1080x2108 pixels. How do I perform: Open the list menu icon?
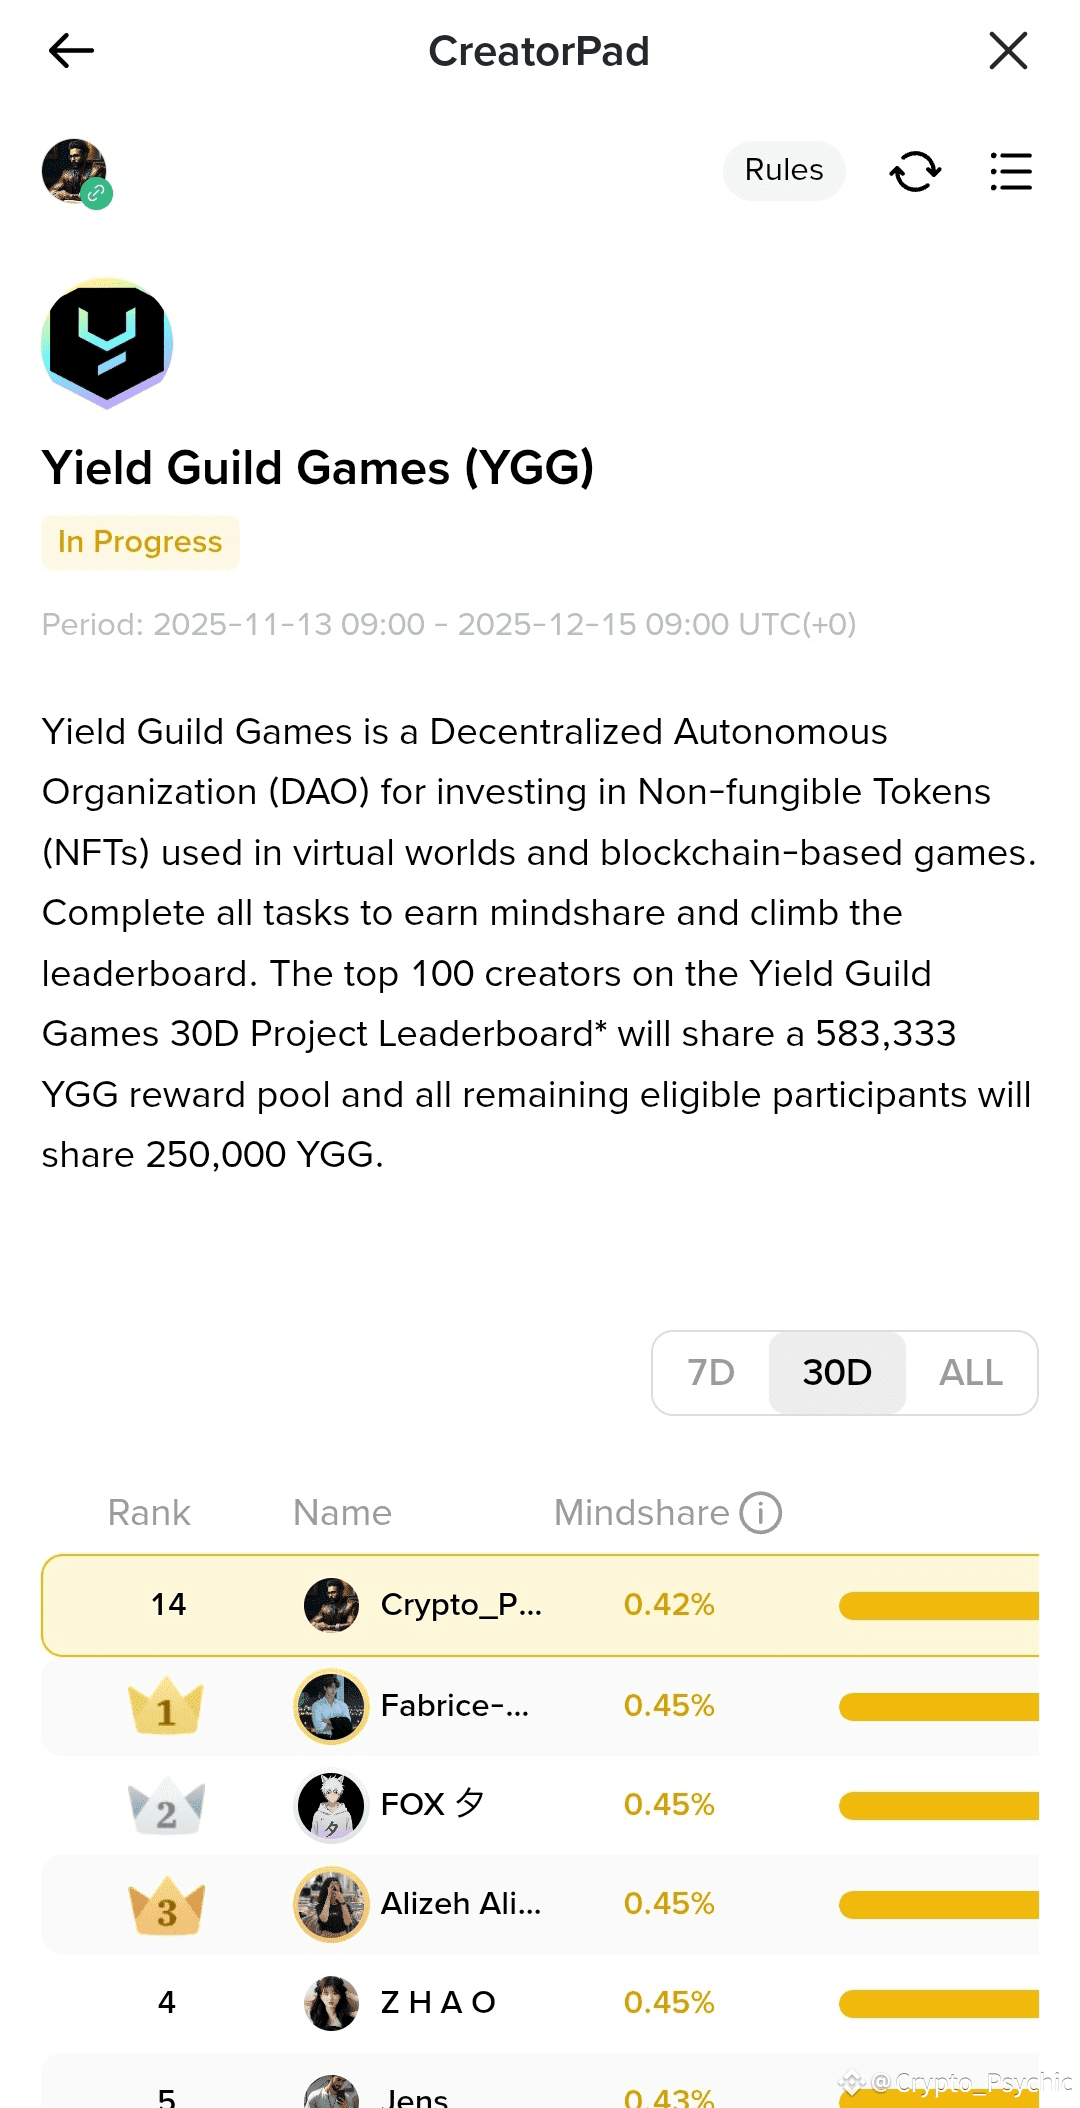1010,171
